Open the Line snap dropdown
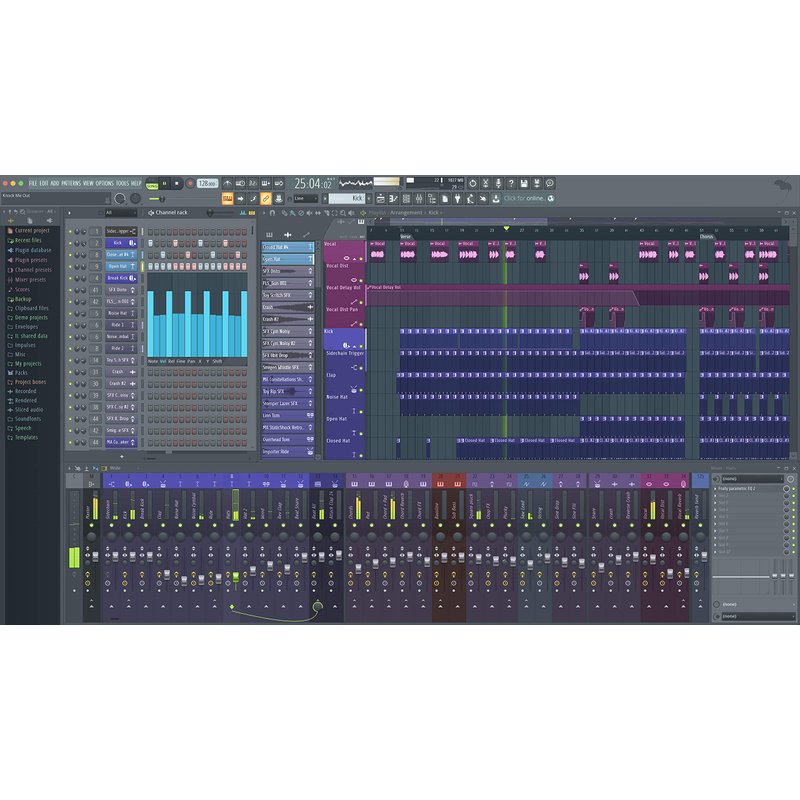This screenshot has width=800, height=800. click(x=306, y=198)
